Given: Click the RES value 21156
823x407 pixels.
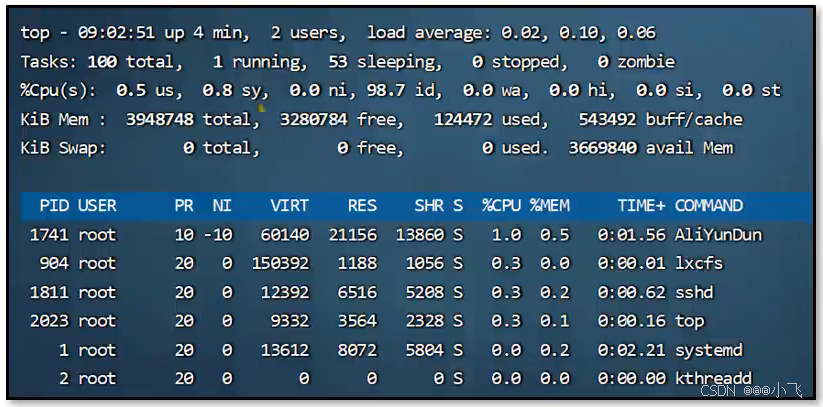Looking at the screenshot, I should point(353,235).
